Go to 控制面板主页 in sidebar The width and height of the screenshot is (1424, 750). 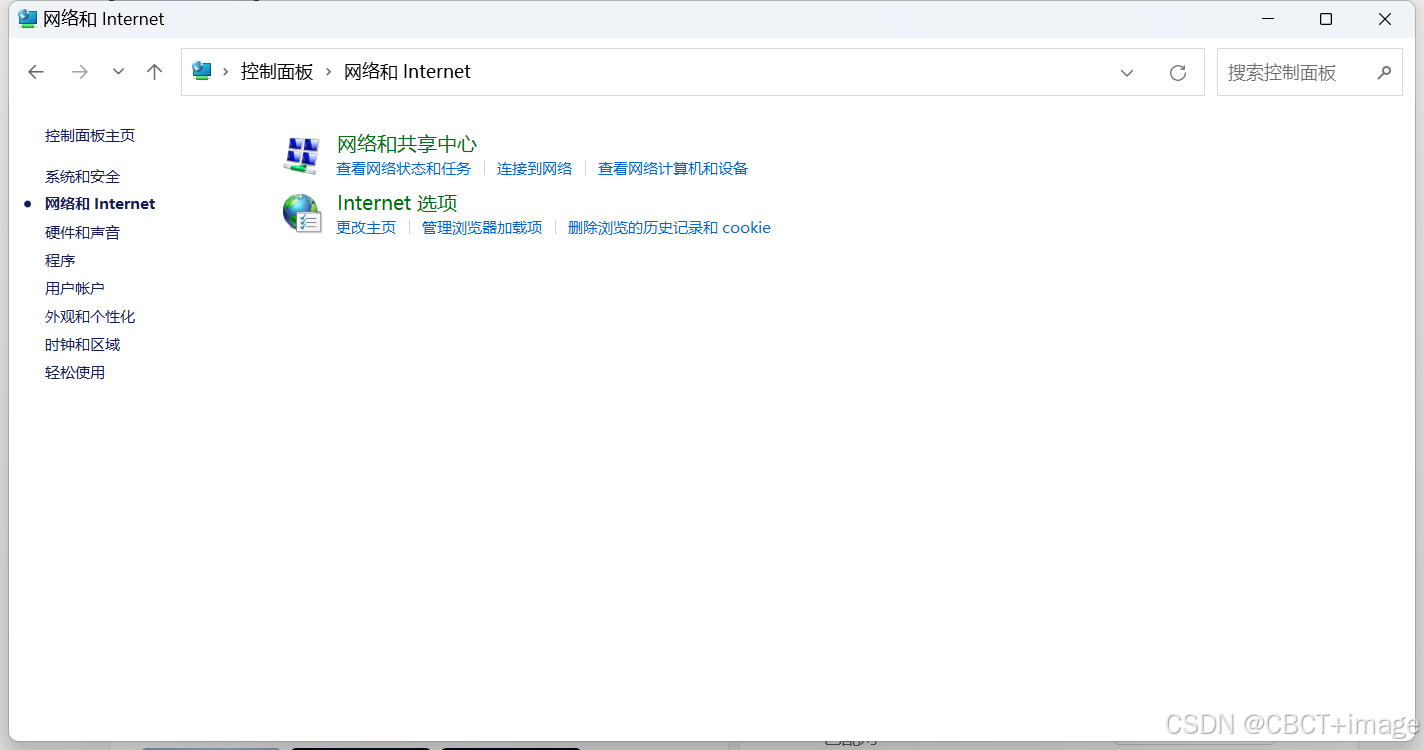[90, 136]
